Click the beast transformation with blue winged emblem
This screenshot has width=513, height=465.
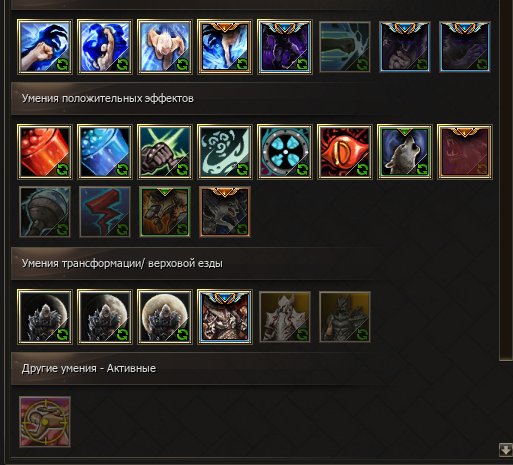225,317
